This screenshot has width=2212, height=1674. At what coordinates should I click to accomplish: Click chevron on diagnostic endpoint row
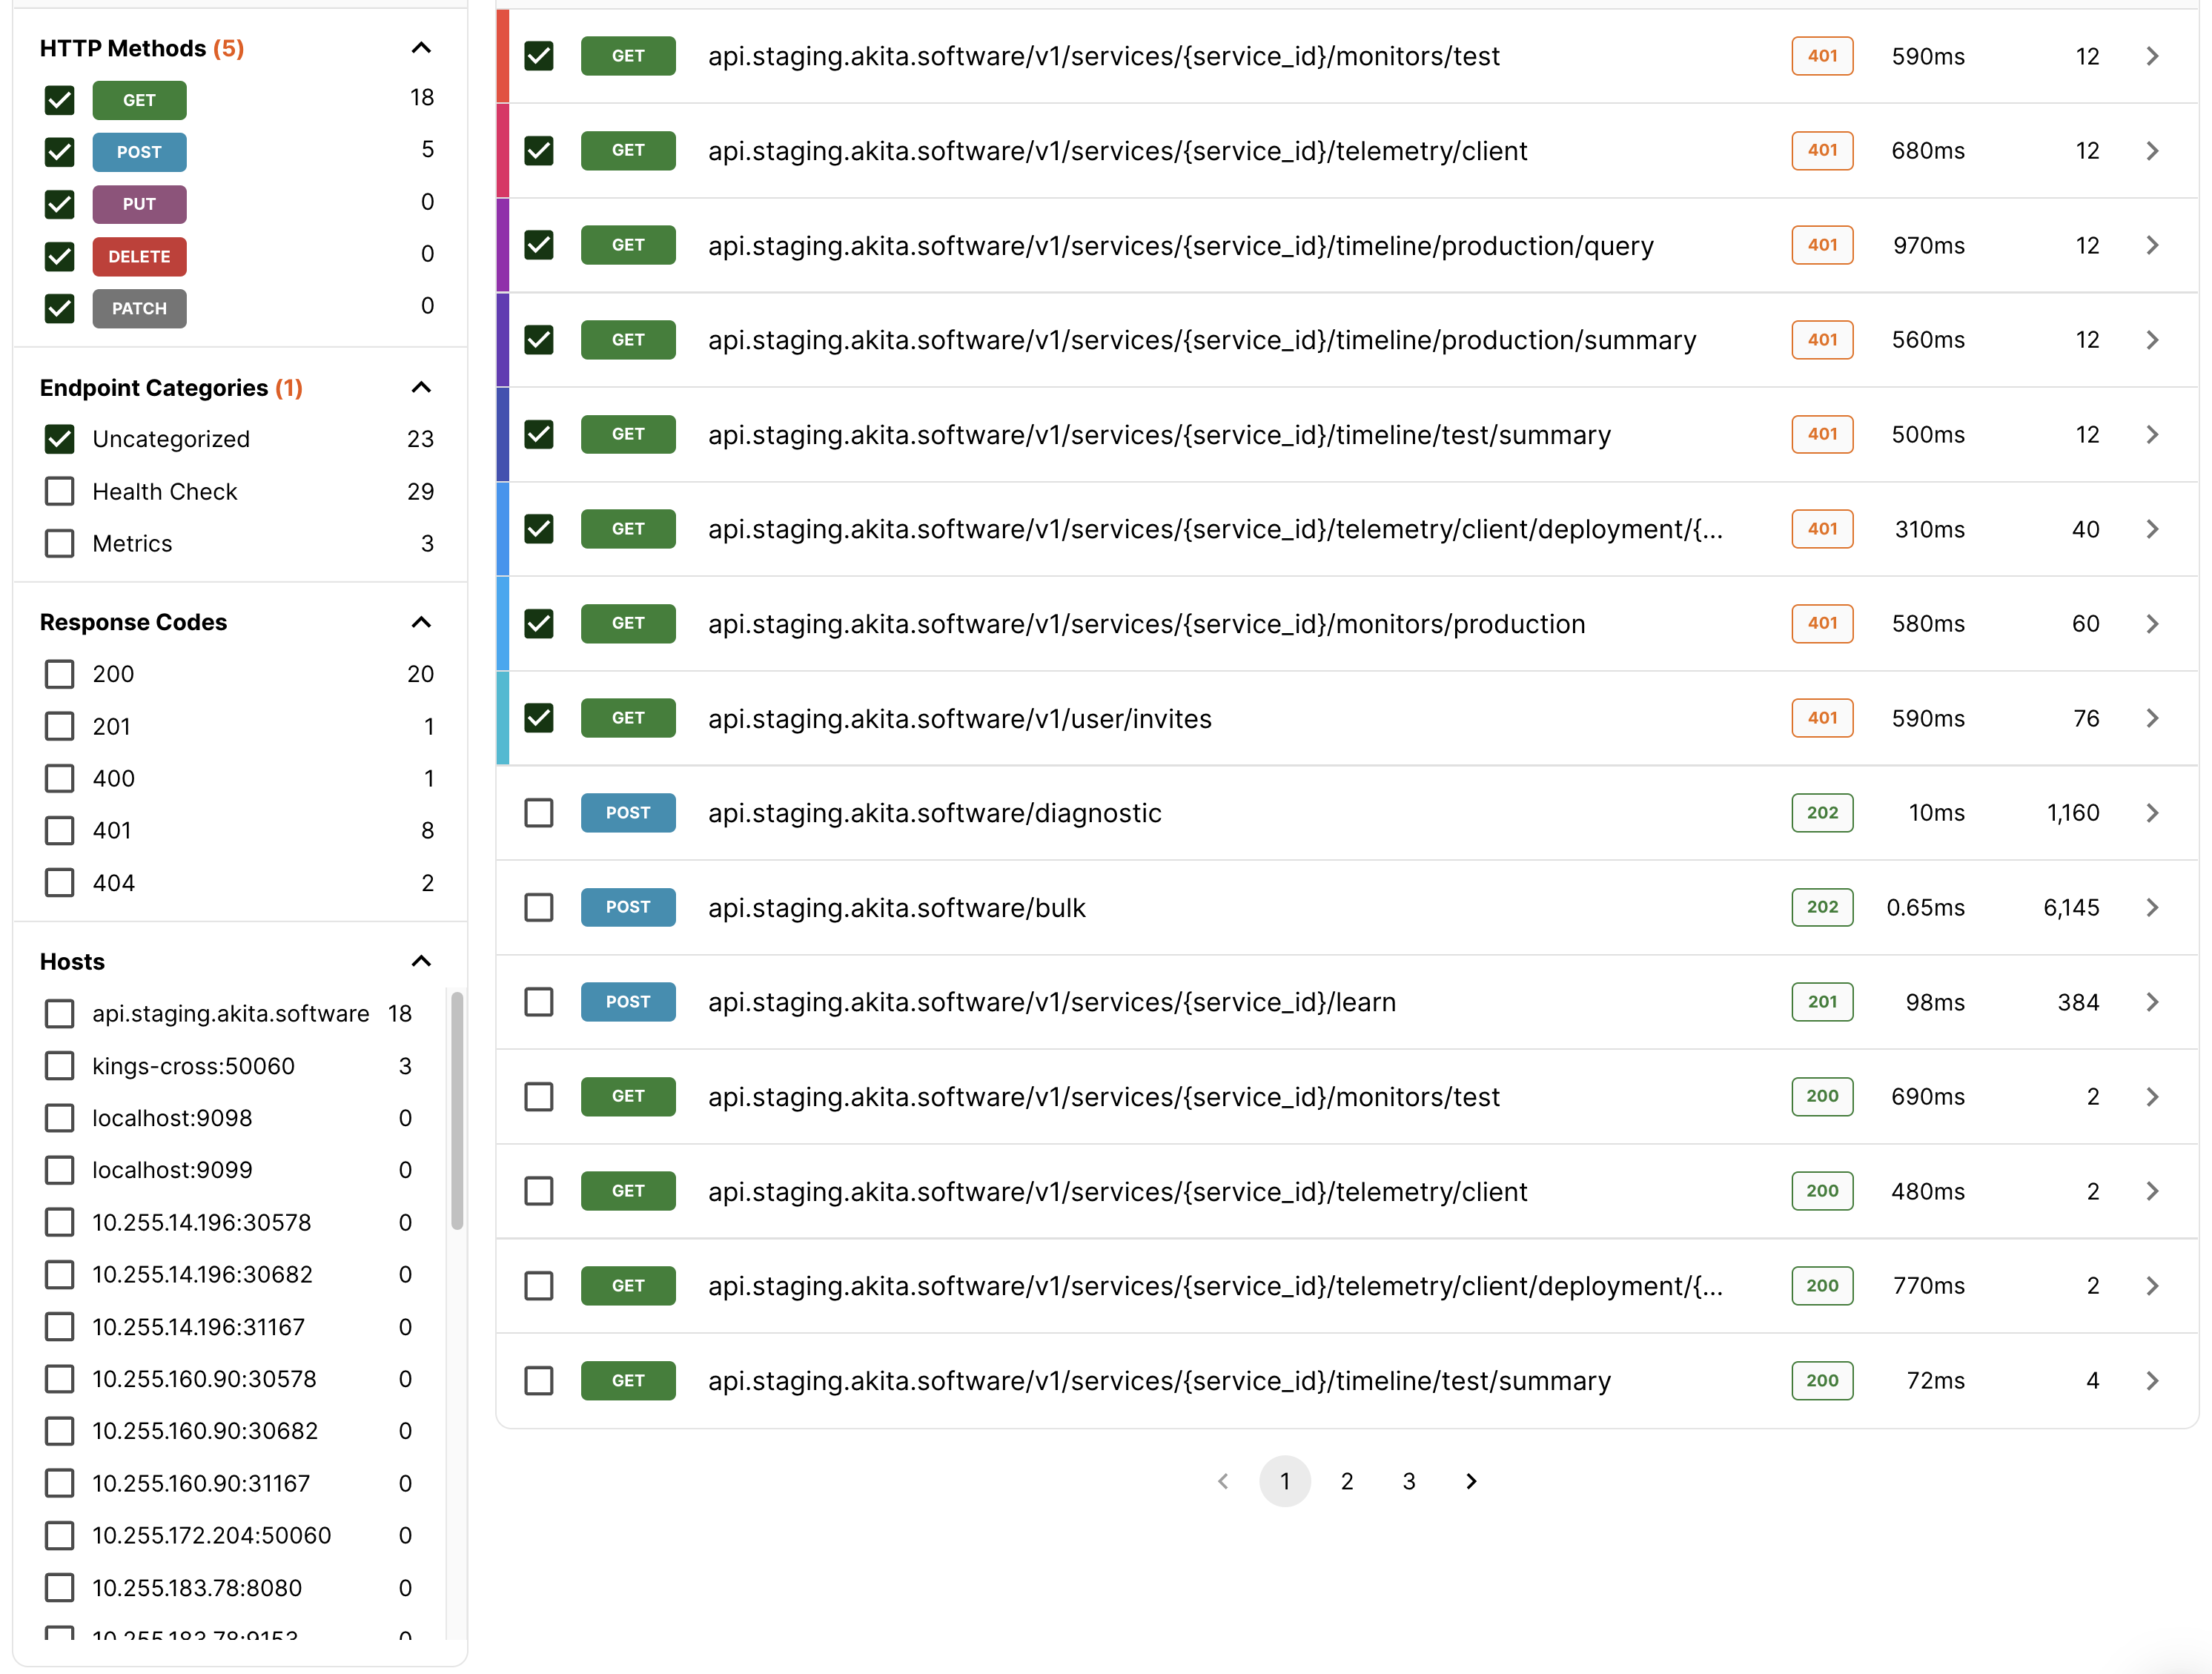2152,813
